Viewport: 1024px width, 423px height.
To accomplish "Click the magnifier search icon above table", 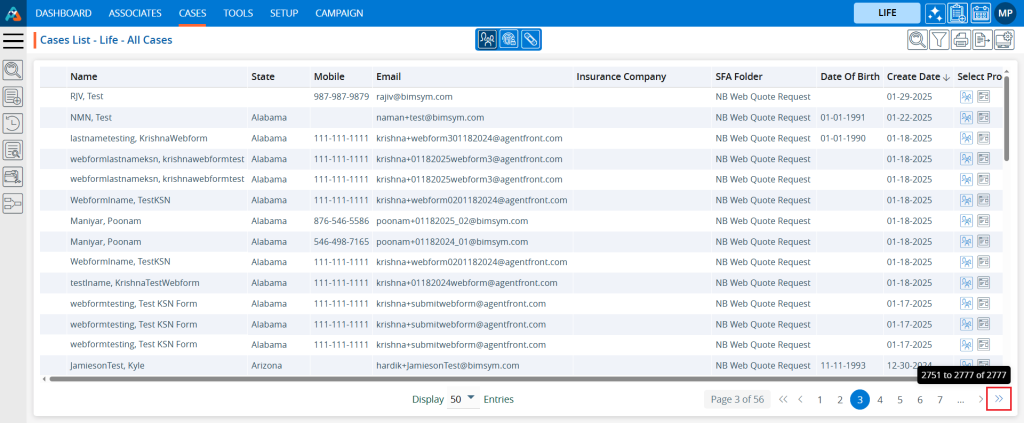I will [x=916, y=40].
